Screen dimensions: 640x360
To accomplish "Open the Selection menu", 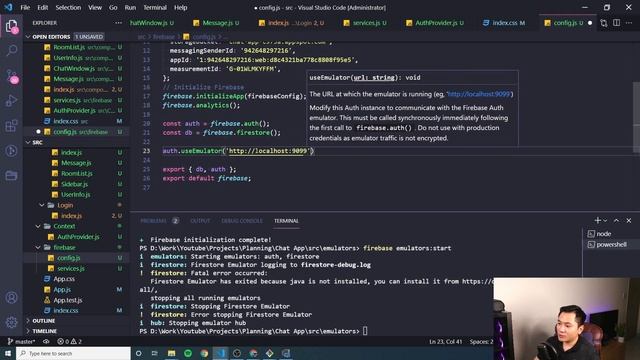I will [x=68, y=7].
